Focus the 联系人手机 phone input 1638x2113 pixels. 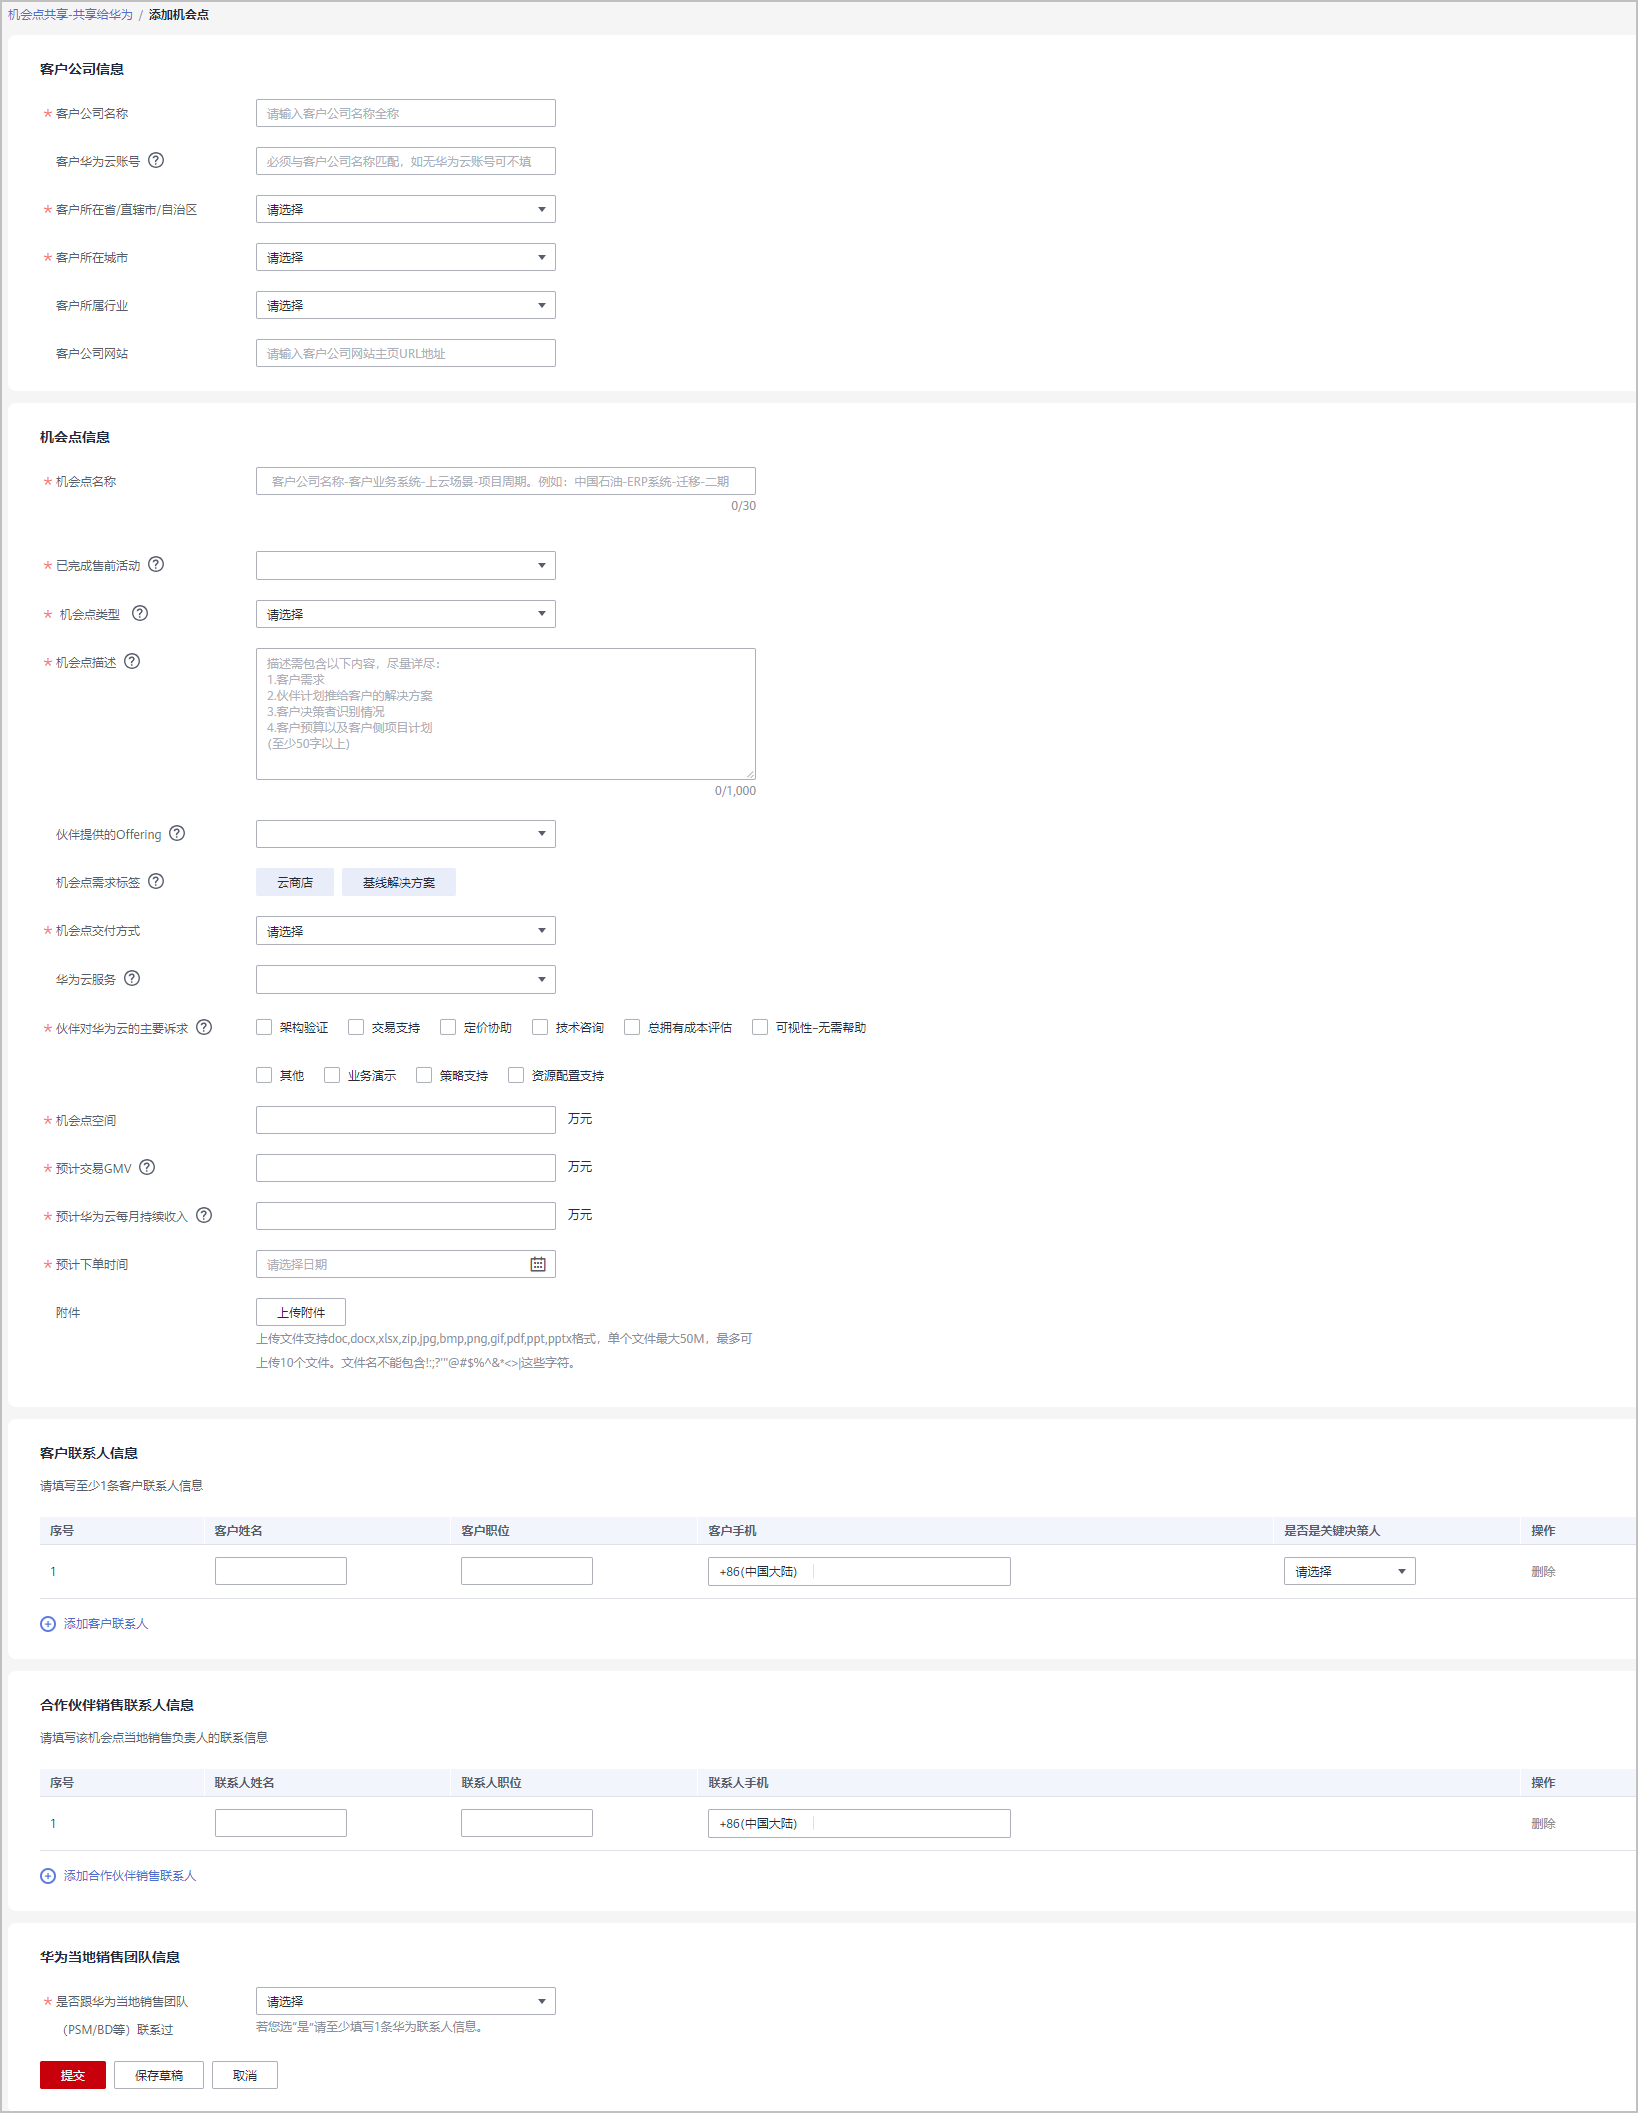859,1823
